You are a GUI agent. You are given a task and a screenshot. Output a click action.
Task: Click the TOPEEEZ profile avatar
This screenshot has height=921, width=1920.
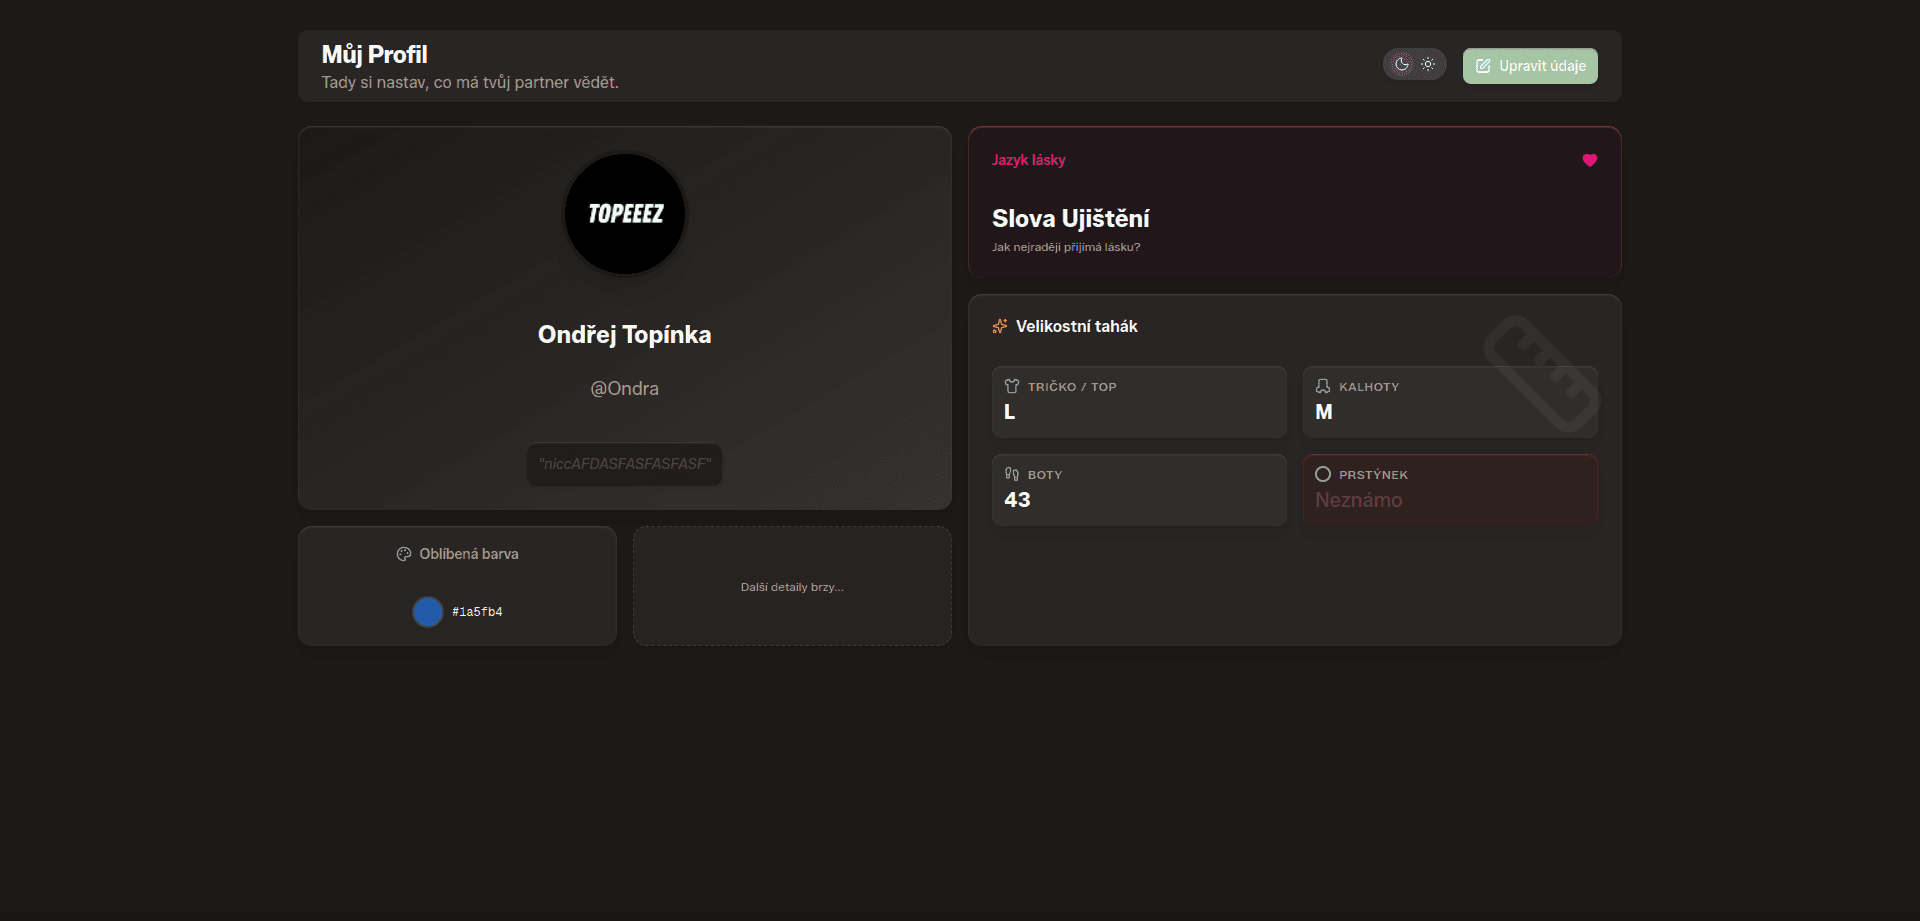(624, 213)
